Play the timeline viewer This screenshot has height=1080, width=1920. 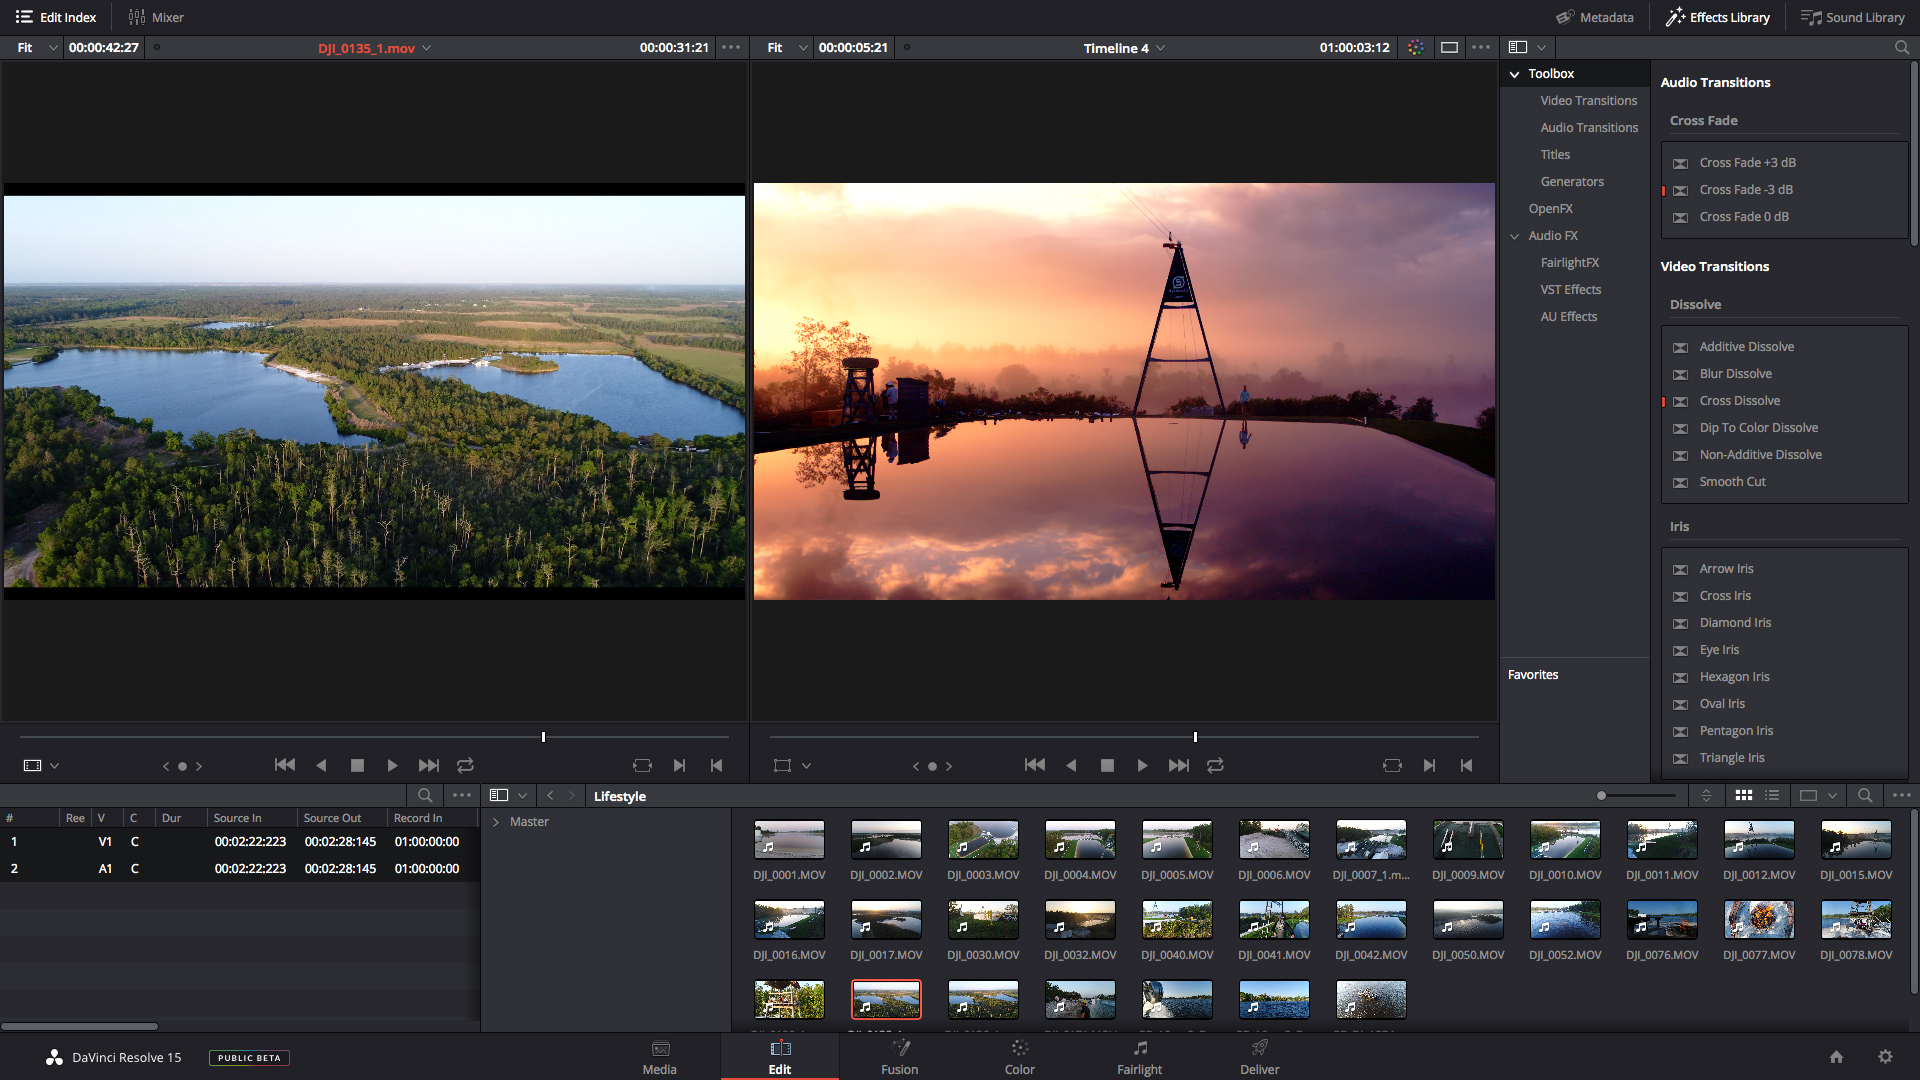pos(1142,765)
